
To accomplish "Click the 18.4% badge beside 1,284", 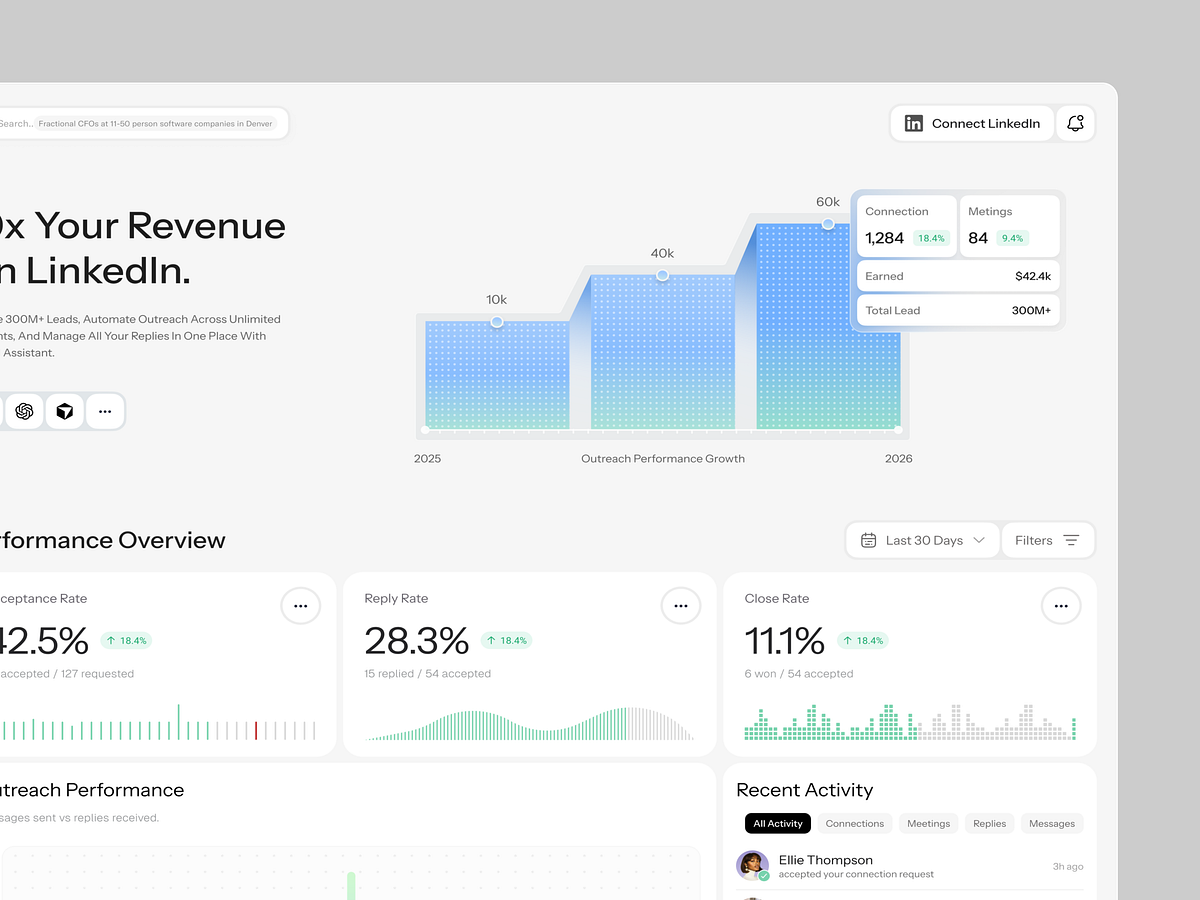I will [931, 238].
